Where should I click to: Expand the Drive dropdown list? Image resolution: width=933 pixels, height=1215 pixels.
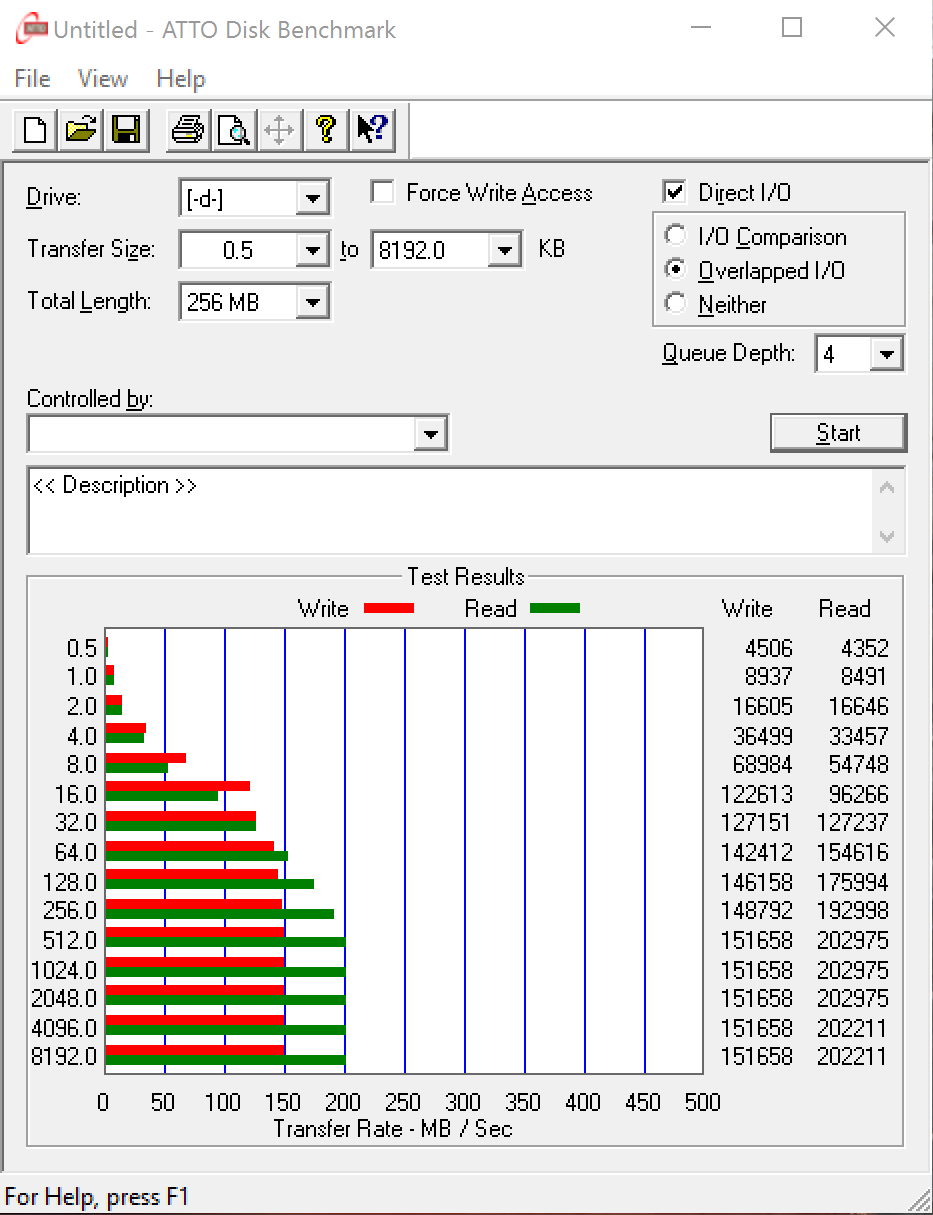pos(313,198)
